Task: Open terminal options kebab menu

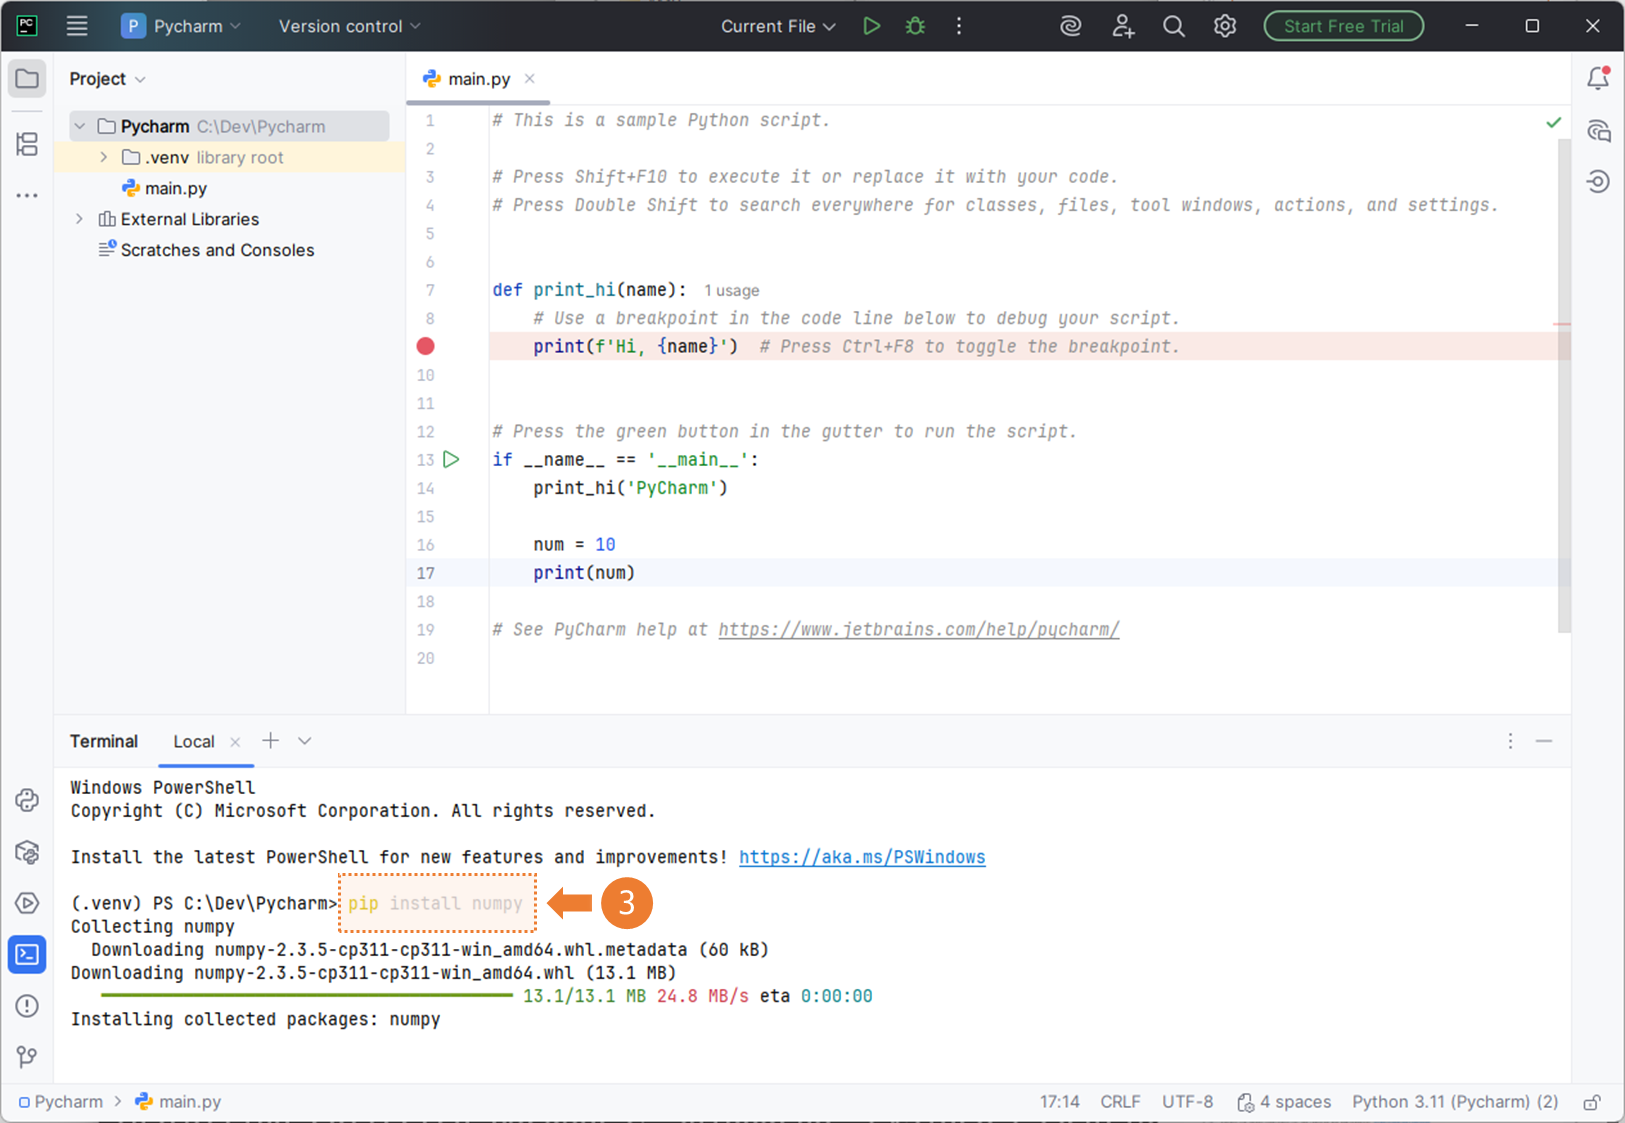Action: tap(1510, 741)
